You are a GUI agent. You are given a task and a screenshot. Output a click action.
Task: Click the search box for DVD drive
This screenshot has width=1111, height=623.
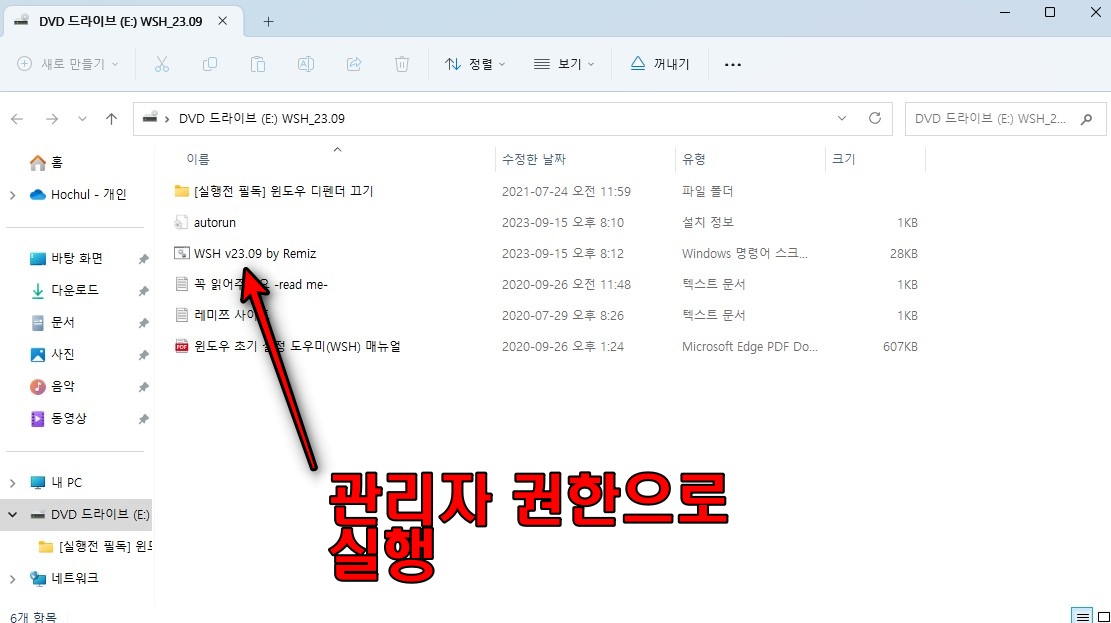(x=1005, y=119)
